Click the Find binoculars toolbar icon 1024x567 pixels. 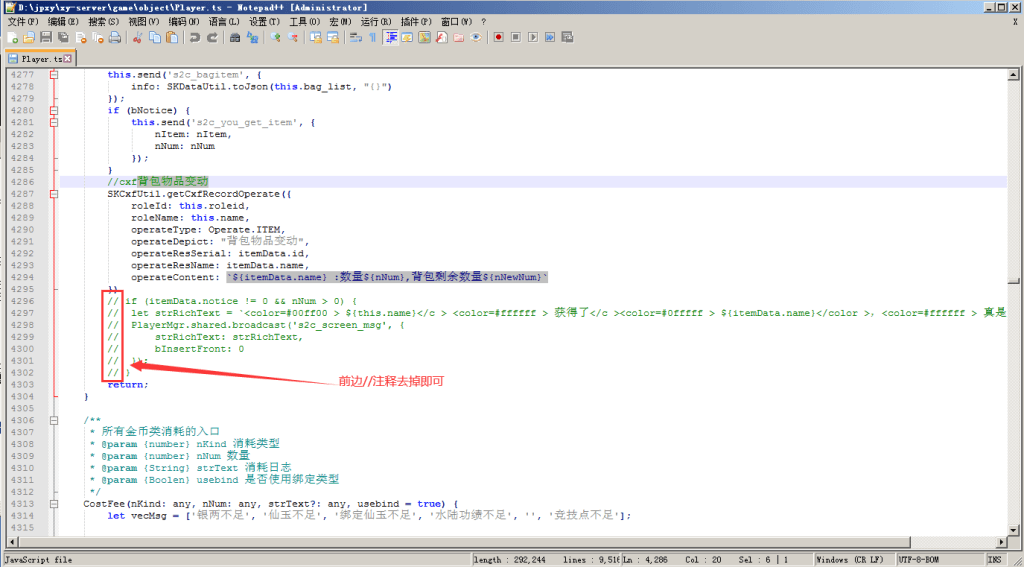(235, 38)
